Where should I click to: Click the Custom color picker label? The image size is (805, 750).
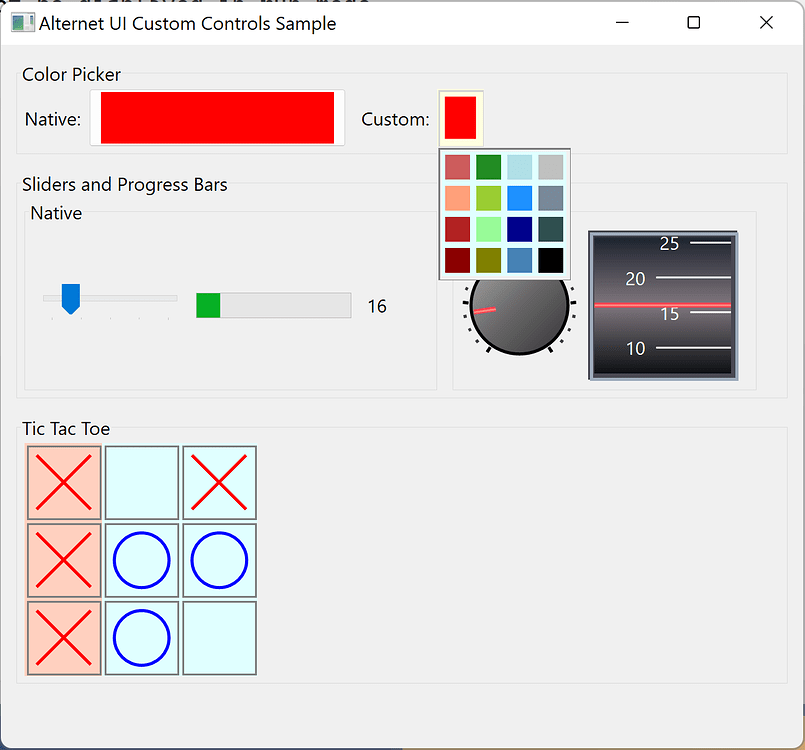395,119
